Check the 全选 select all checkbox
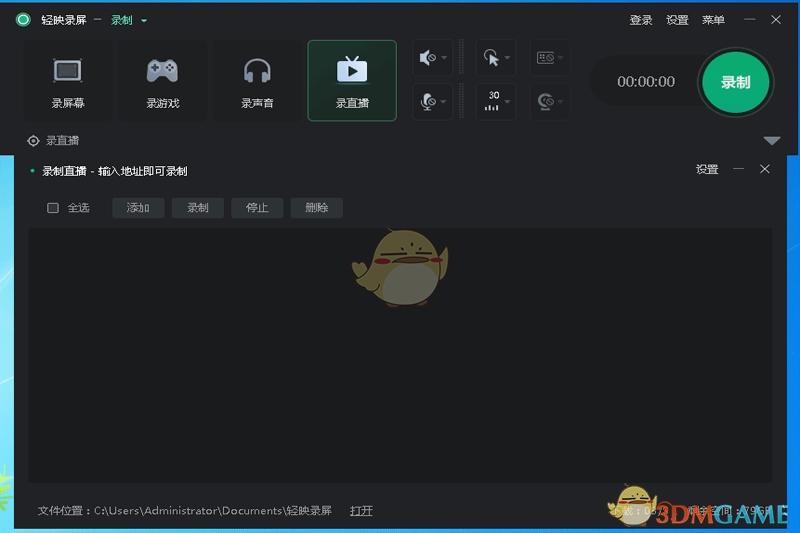Screen dimensions: 800x533 coord(53,208)
